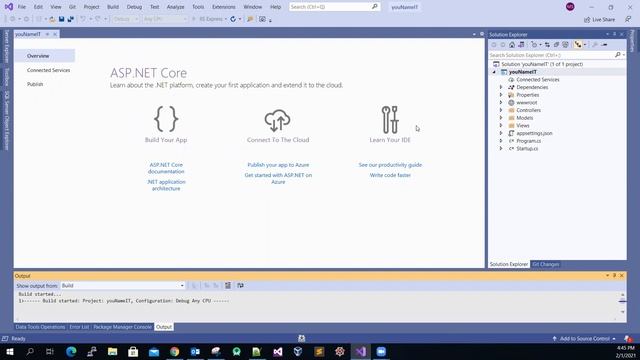The width and height of the screenshot is (640, 360).
Task: Open Microsoft Edge from the taskbar
Action: [x=71, y=351]
